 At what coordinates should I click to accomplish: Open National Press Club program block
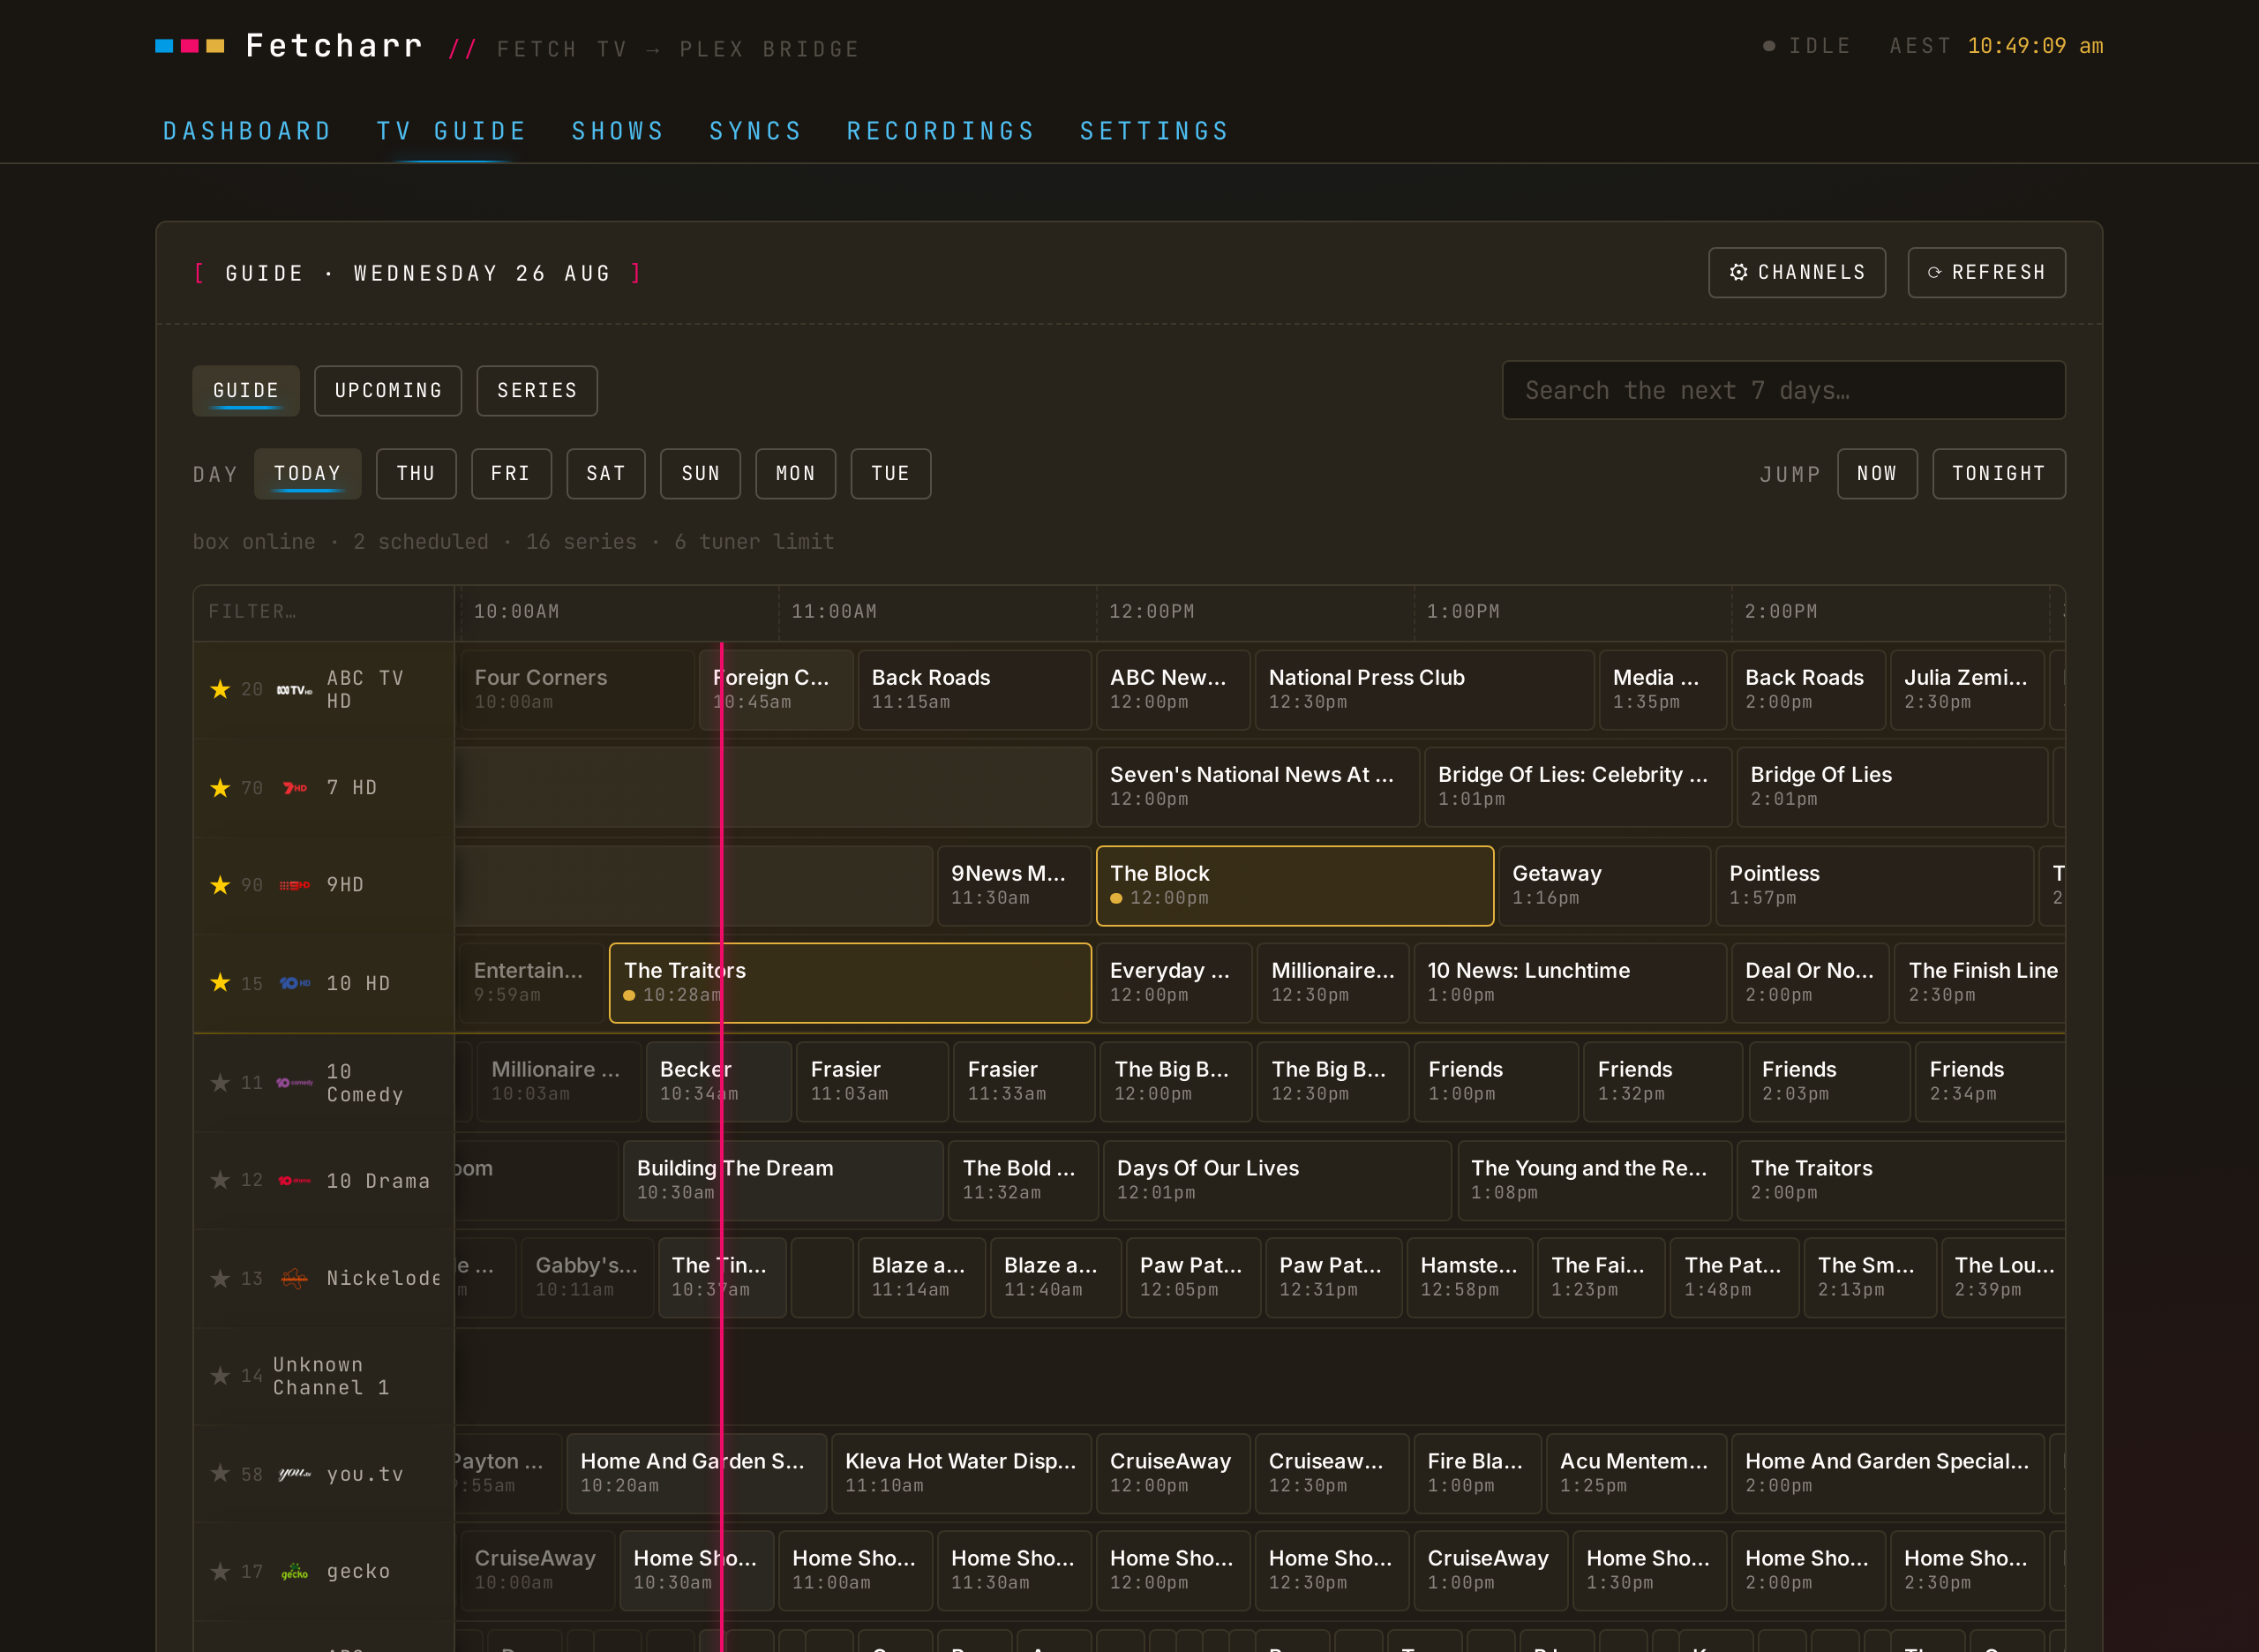[1425, 690]
